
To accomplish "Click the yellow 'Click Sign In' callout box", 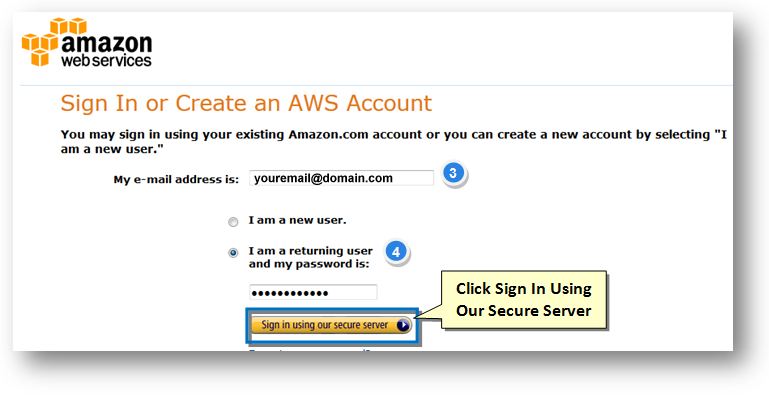I will [x=524, y=299].
